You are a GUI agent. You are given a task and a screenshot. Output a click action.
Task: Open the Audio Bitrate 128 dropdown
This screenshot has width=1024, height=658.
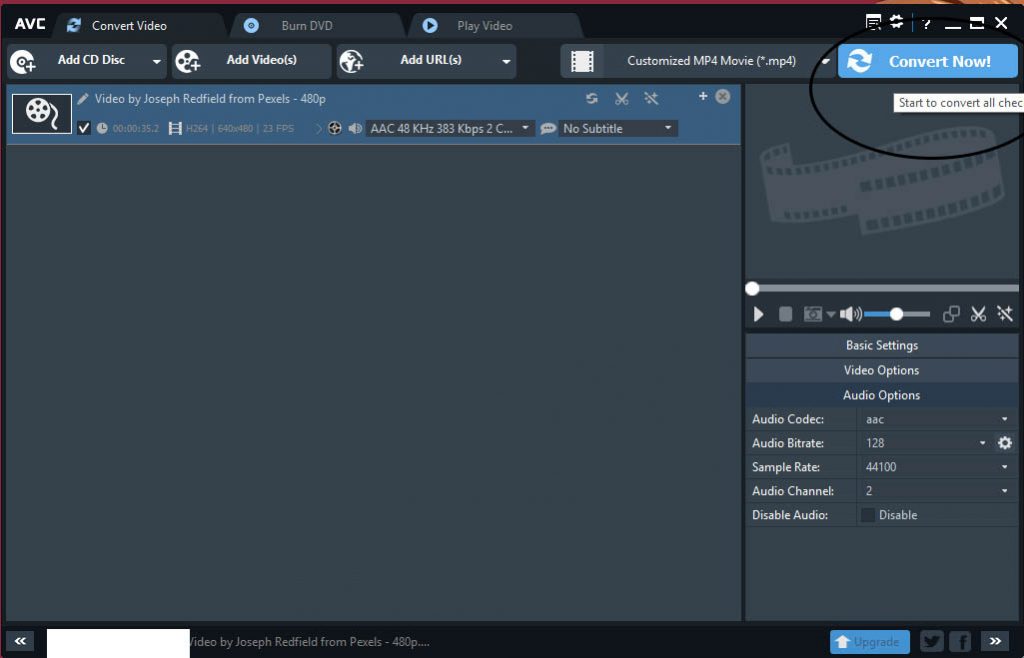(925, 443)
